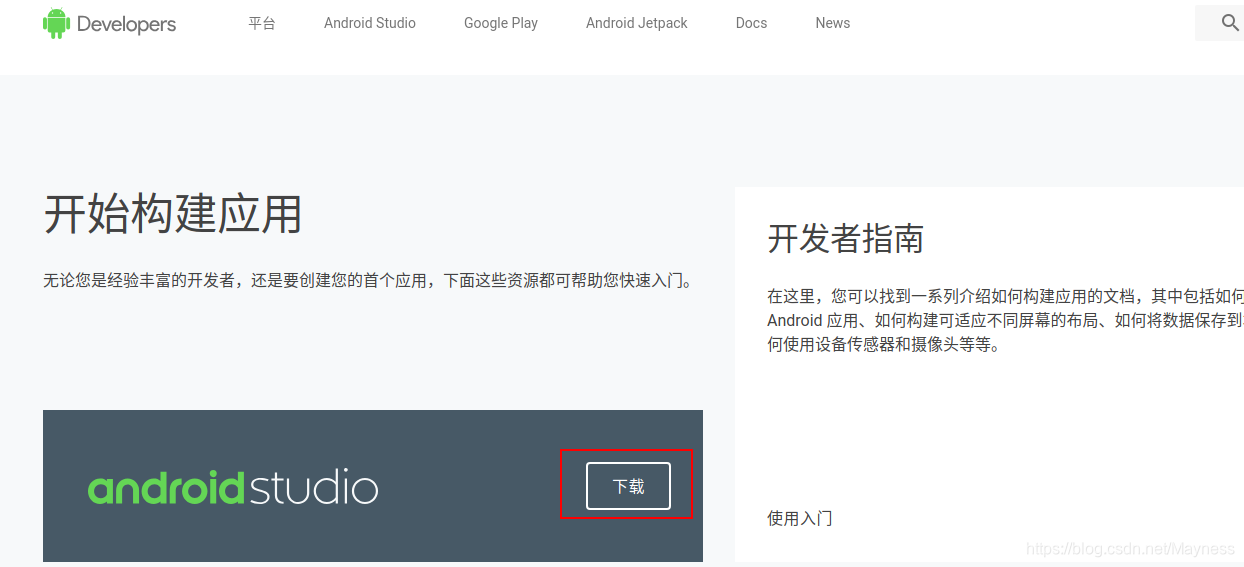Go to Android Studio nav tab
Screen dimensions: 1244x567
[370, 23]
